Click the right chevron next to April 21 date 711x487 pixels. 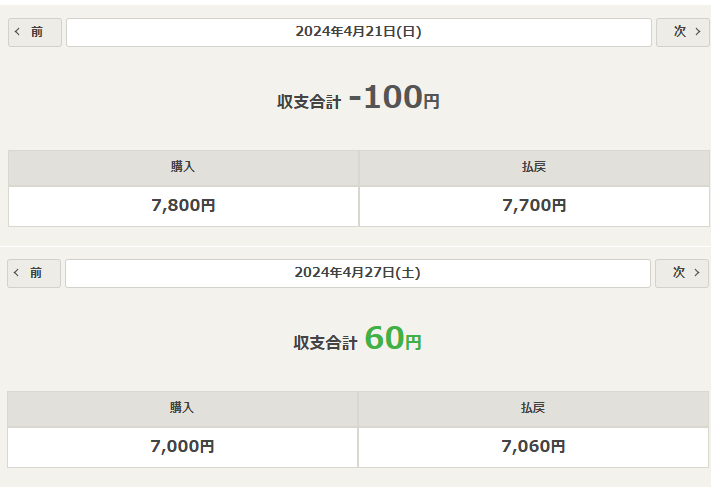(697, 32)
